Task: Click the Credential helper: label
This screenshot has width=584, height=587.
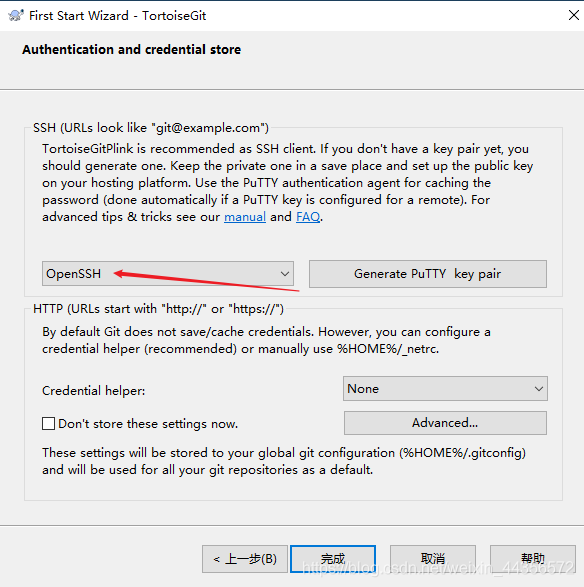Action: pos(94,391)
